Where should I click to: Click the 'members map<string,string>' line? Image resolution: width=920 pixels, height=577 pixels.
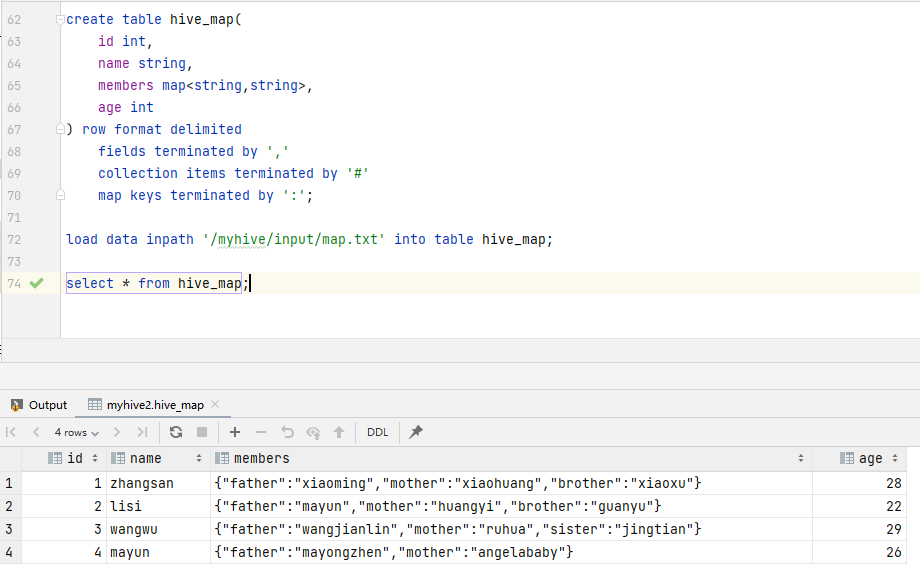tap(205, 86)
